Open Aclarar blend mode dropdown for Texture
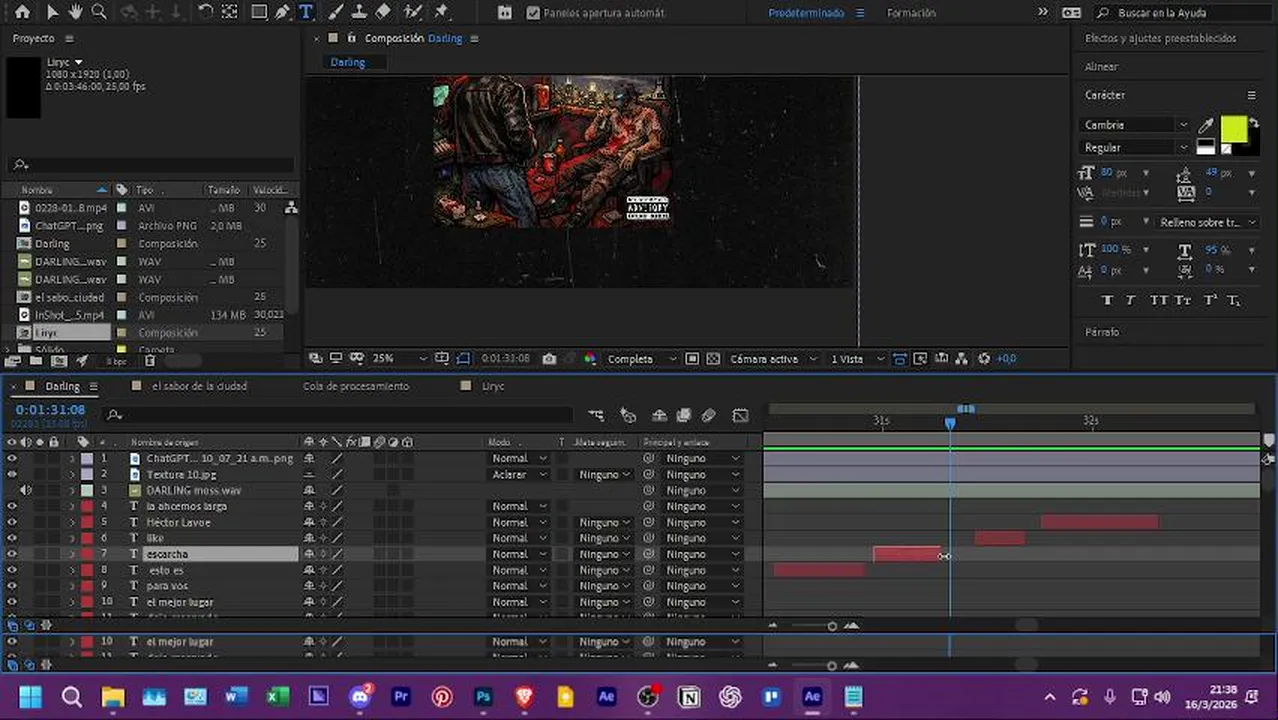This screenshot has height=720, width=1278. pyautogui.click(x=519, y=474)
